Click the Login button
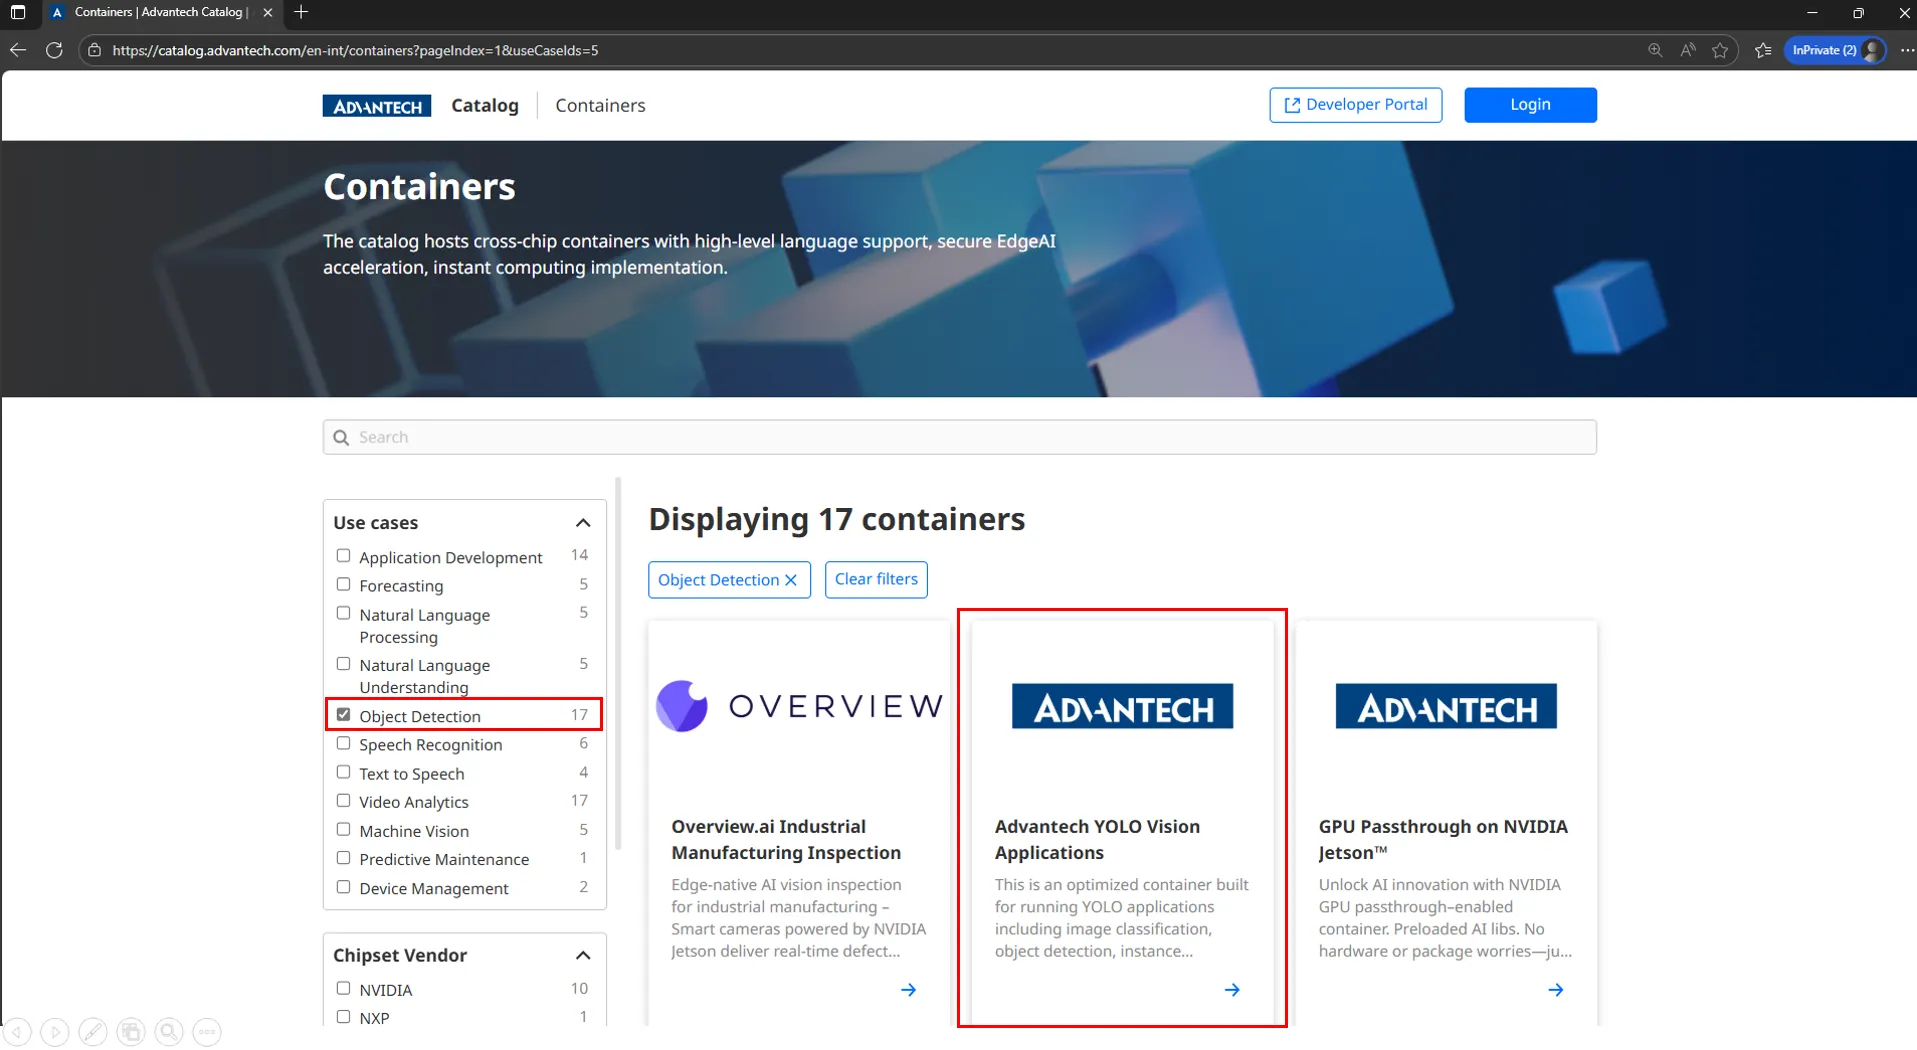This screenshot has height=1050, width=1917. click(1529, 105)
